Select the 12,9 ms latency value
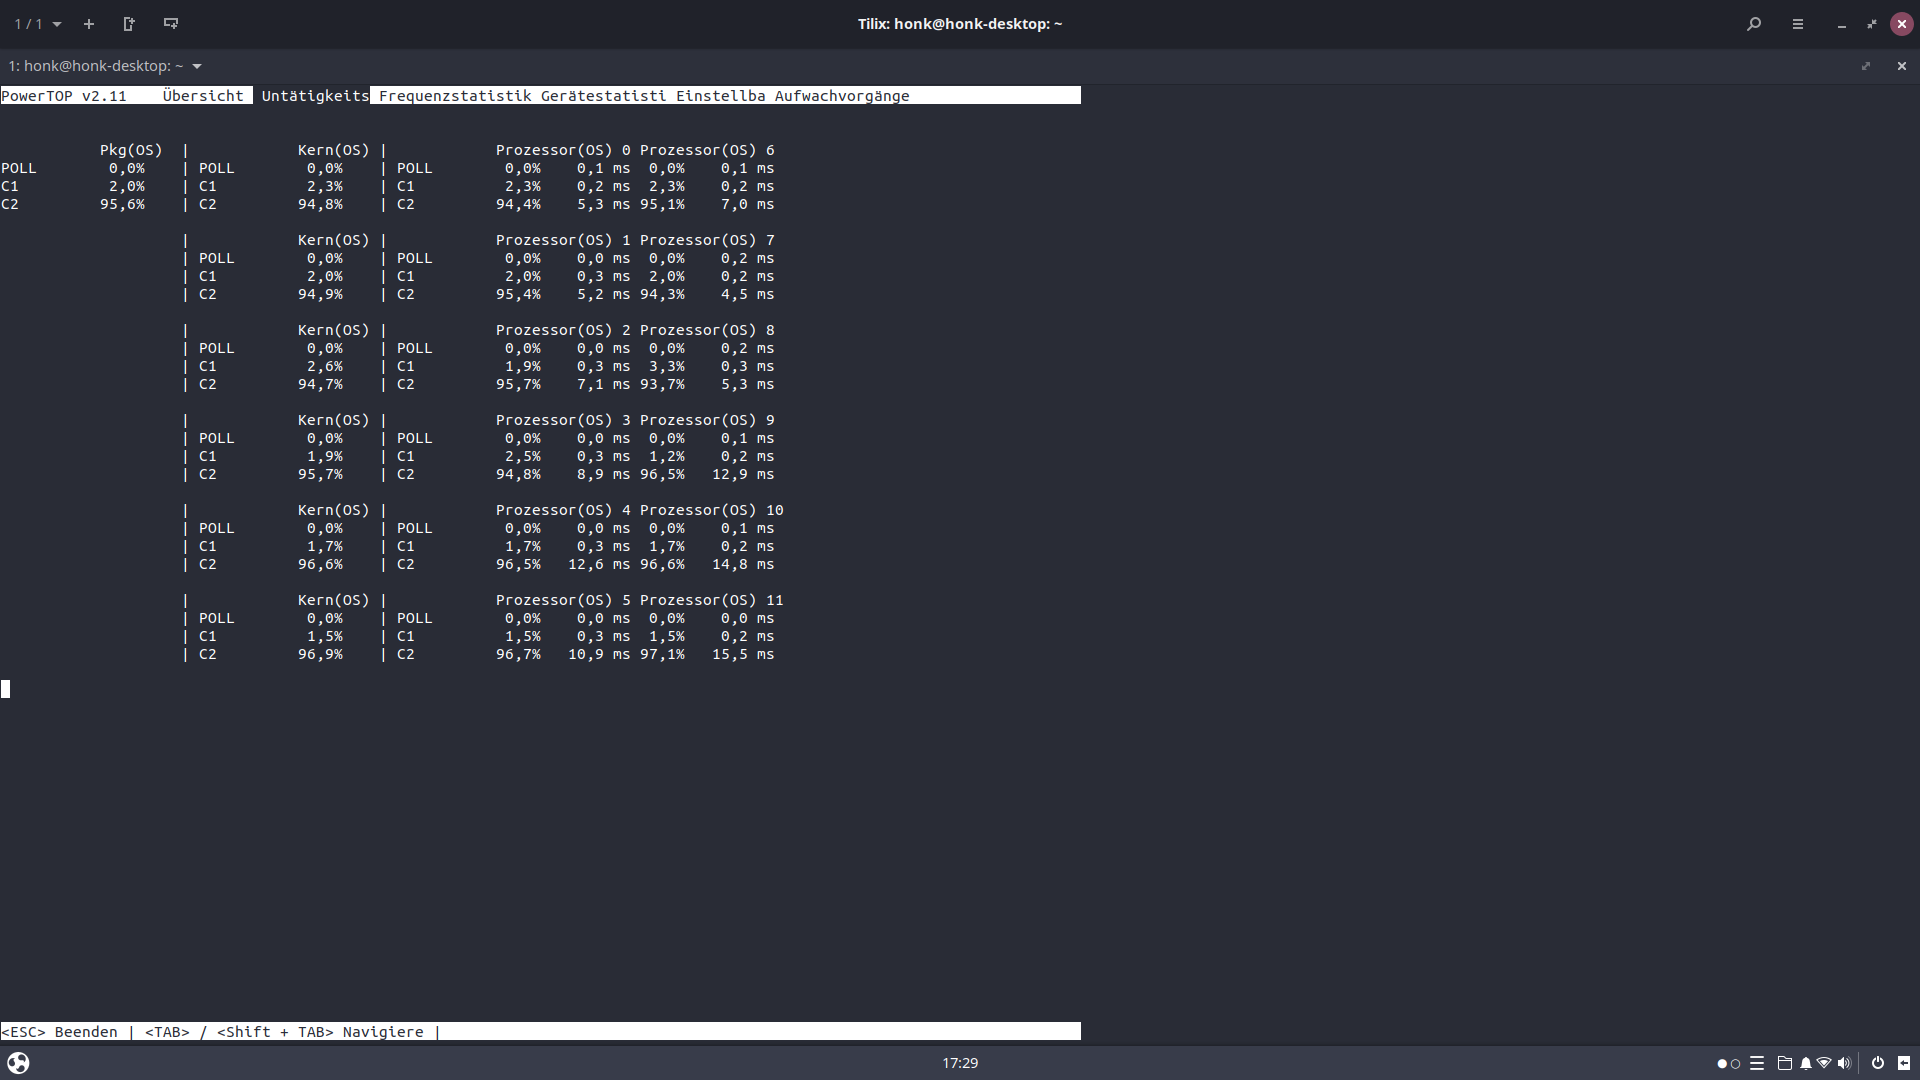This screenshot has width=1920, height=1080. coord(743,474)
